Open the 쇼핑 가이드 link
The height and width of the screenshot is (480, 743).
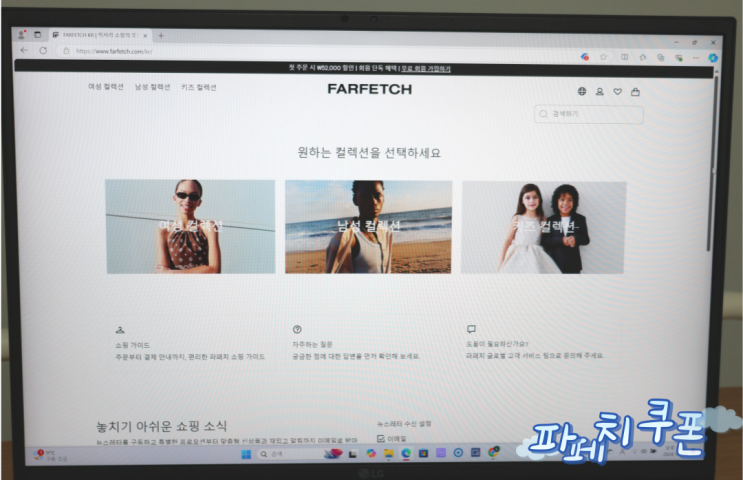point(133,345)
